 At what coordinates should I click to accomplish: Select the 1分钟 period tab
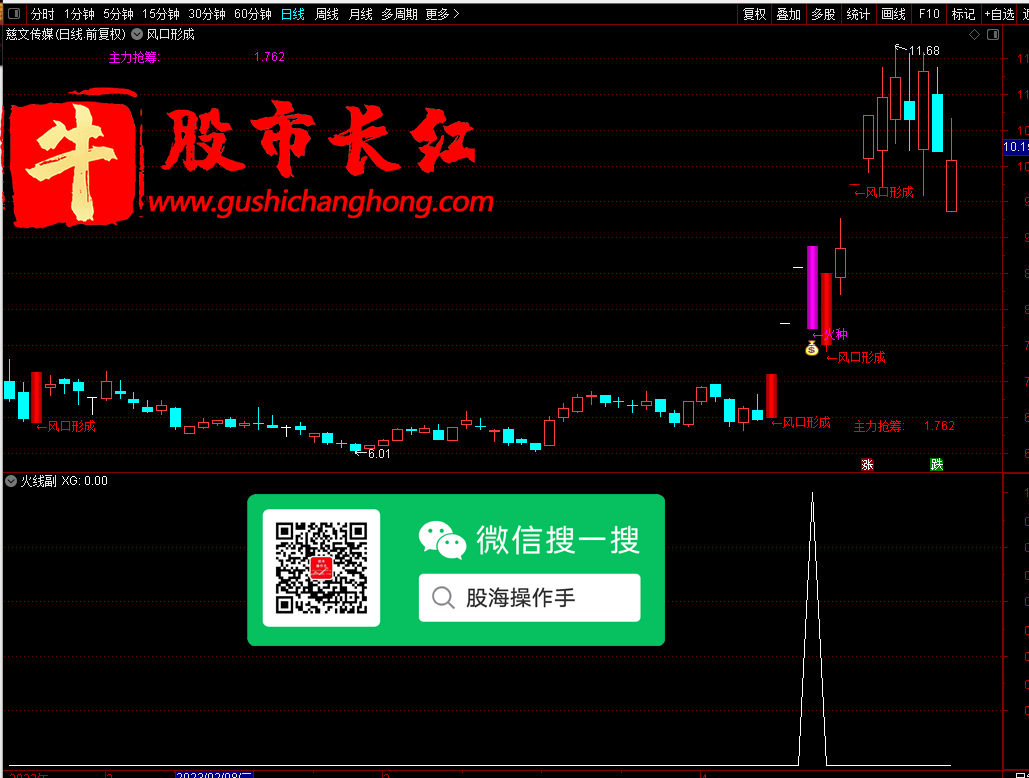(x=79, y=14)
